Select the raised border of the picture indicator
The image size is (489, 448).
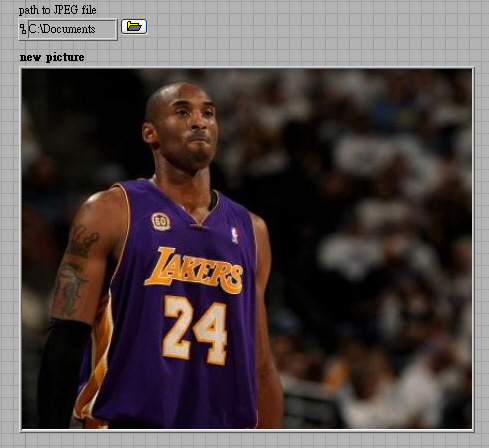tap(247, 430)
